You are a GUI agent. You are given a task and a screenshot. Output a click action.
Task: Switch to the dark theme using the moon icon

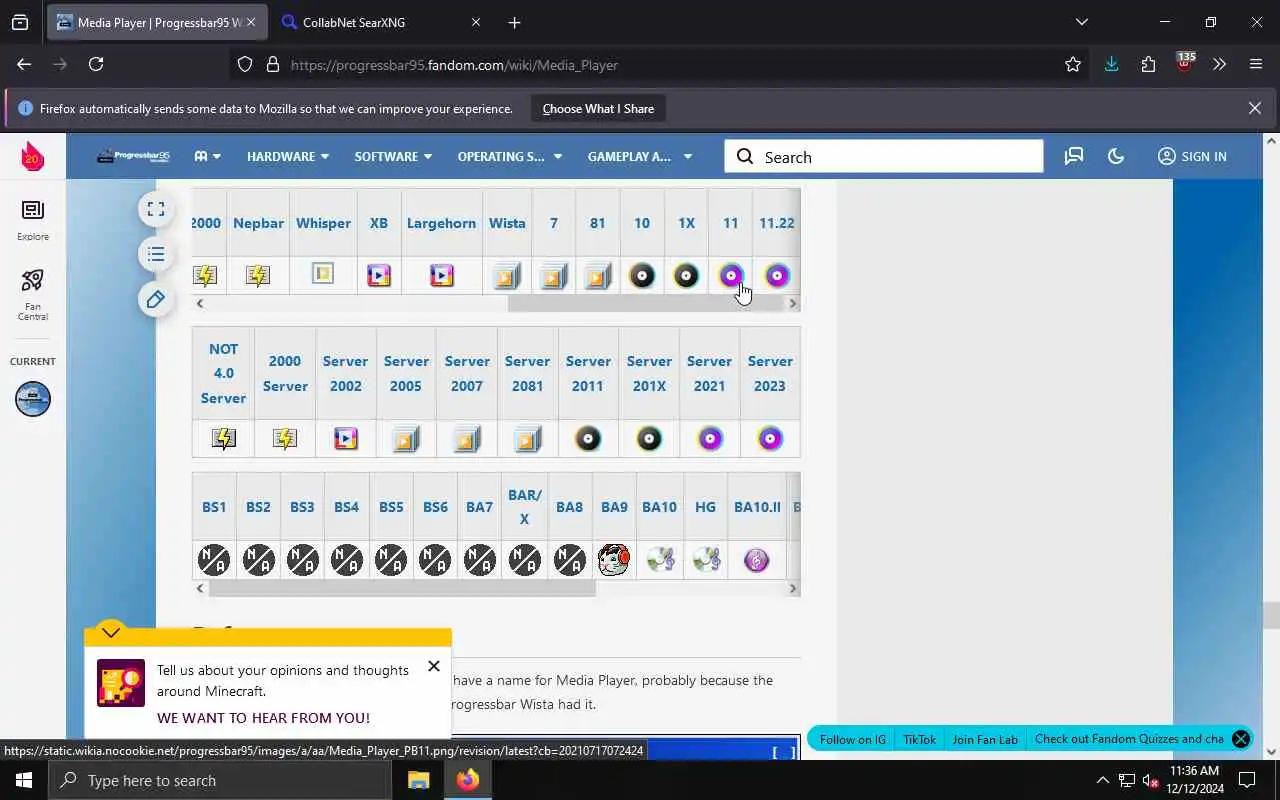coord(1116,156)
